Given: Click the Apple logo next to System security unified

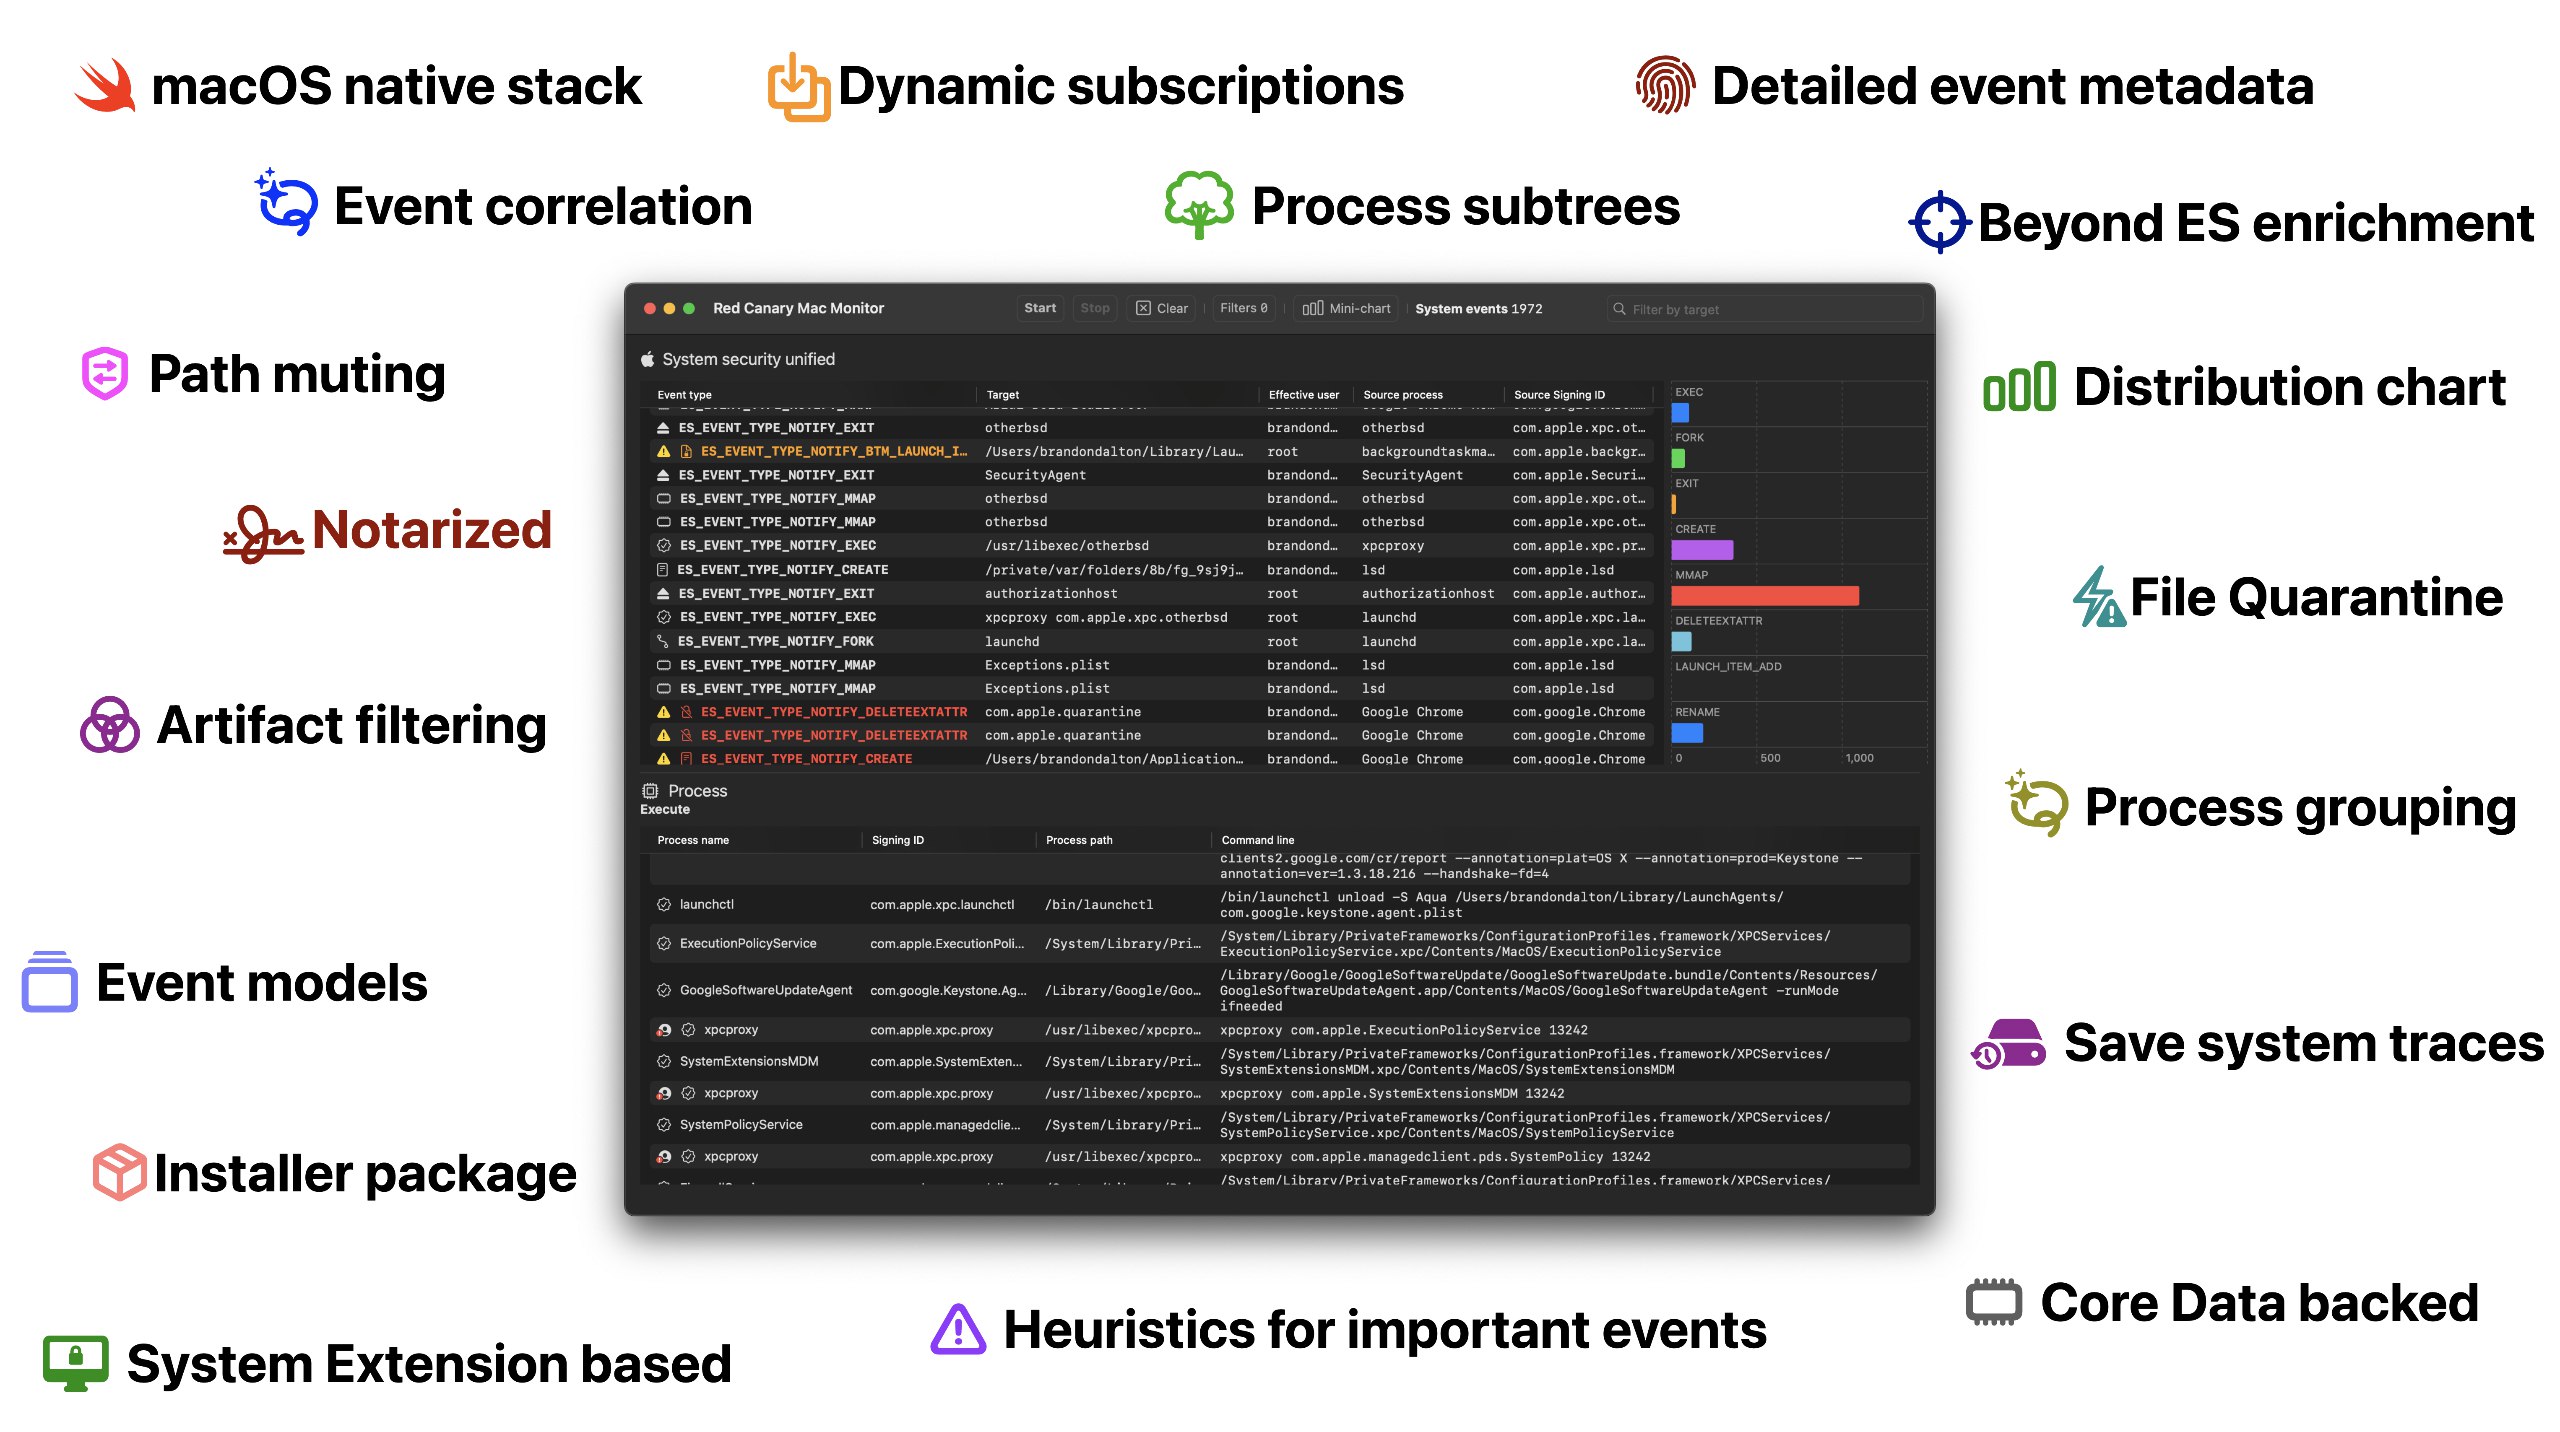Looking at the screenshot, I should click(647, 359).
